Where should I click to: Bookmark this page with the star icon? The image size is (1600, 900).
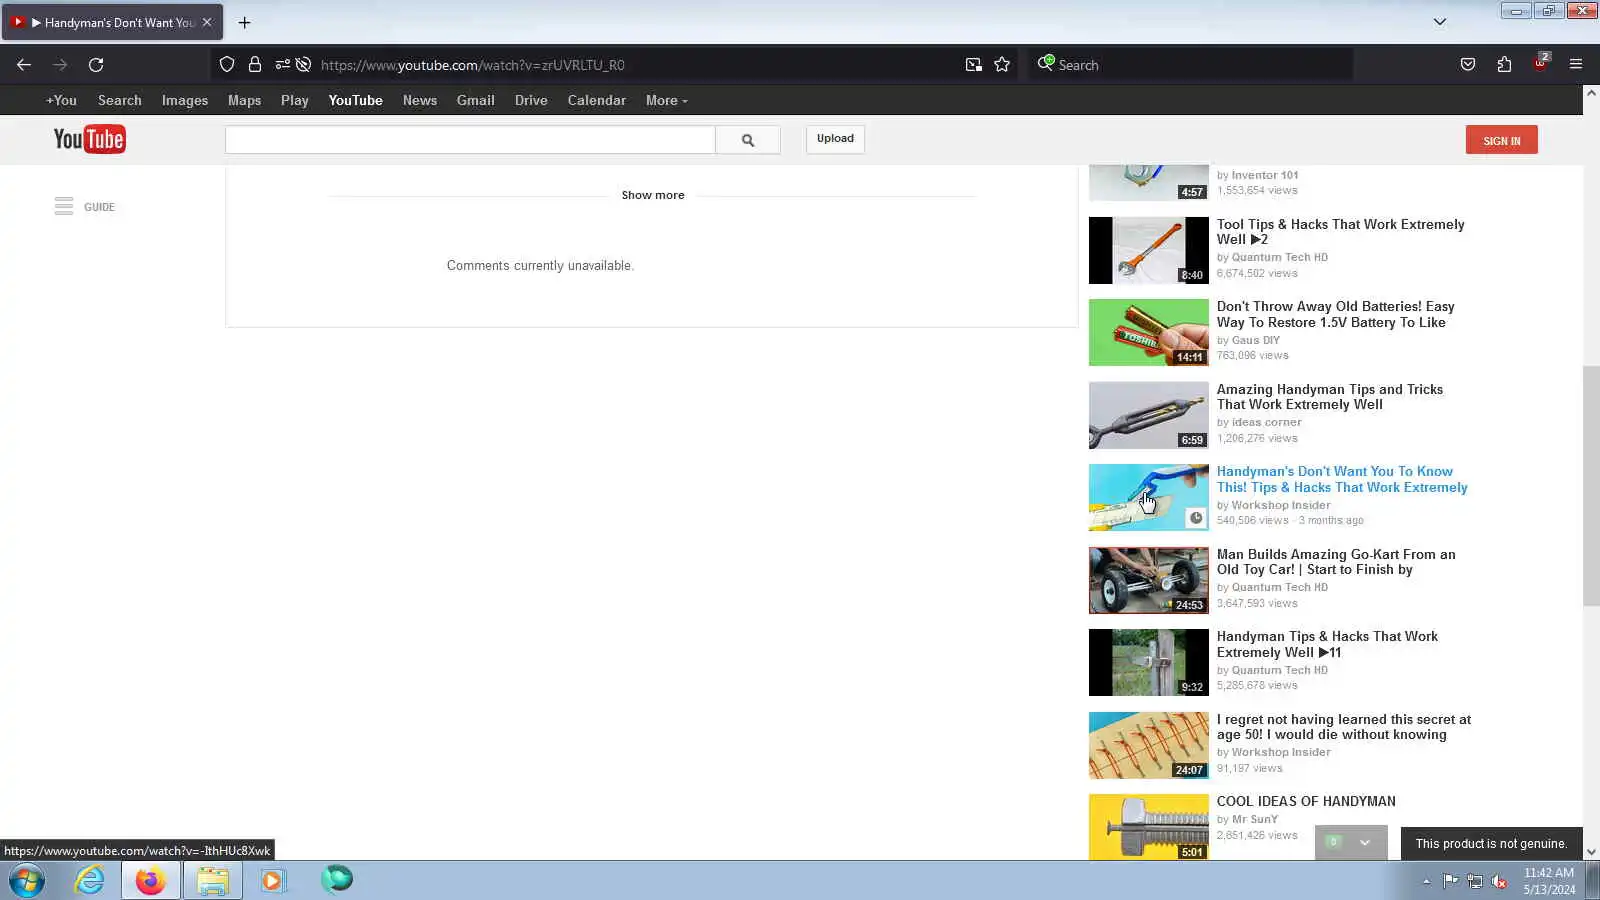(1002, 65)
